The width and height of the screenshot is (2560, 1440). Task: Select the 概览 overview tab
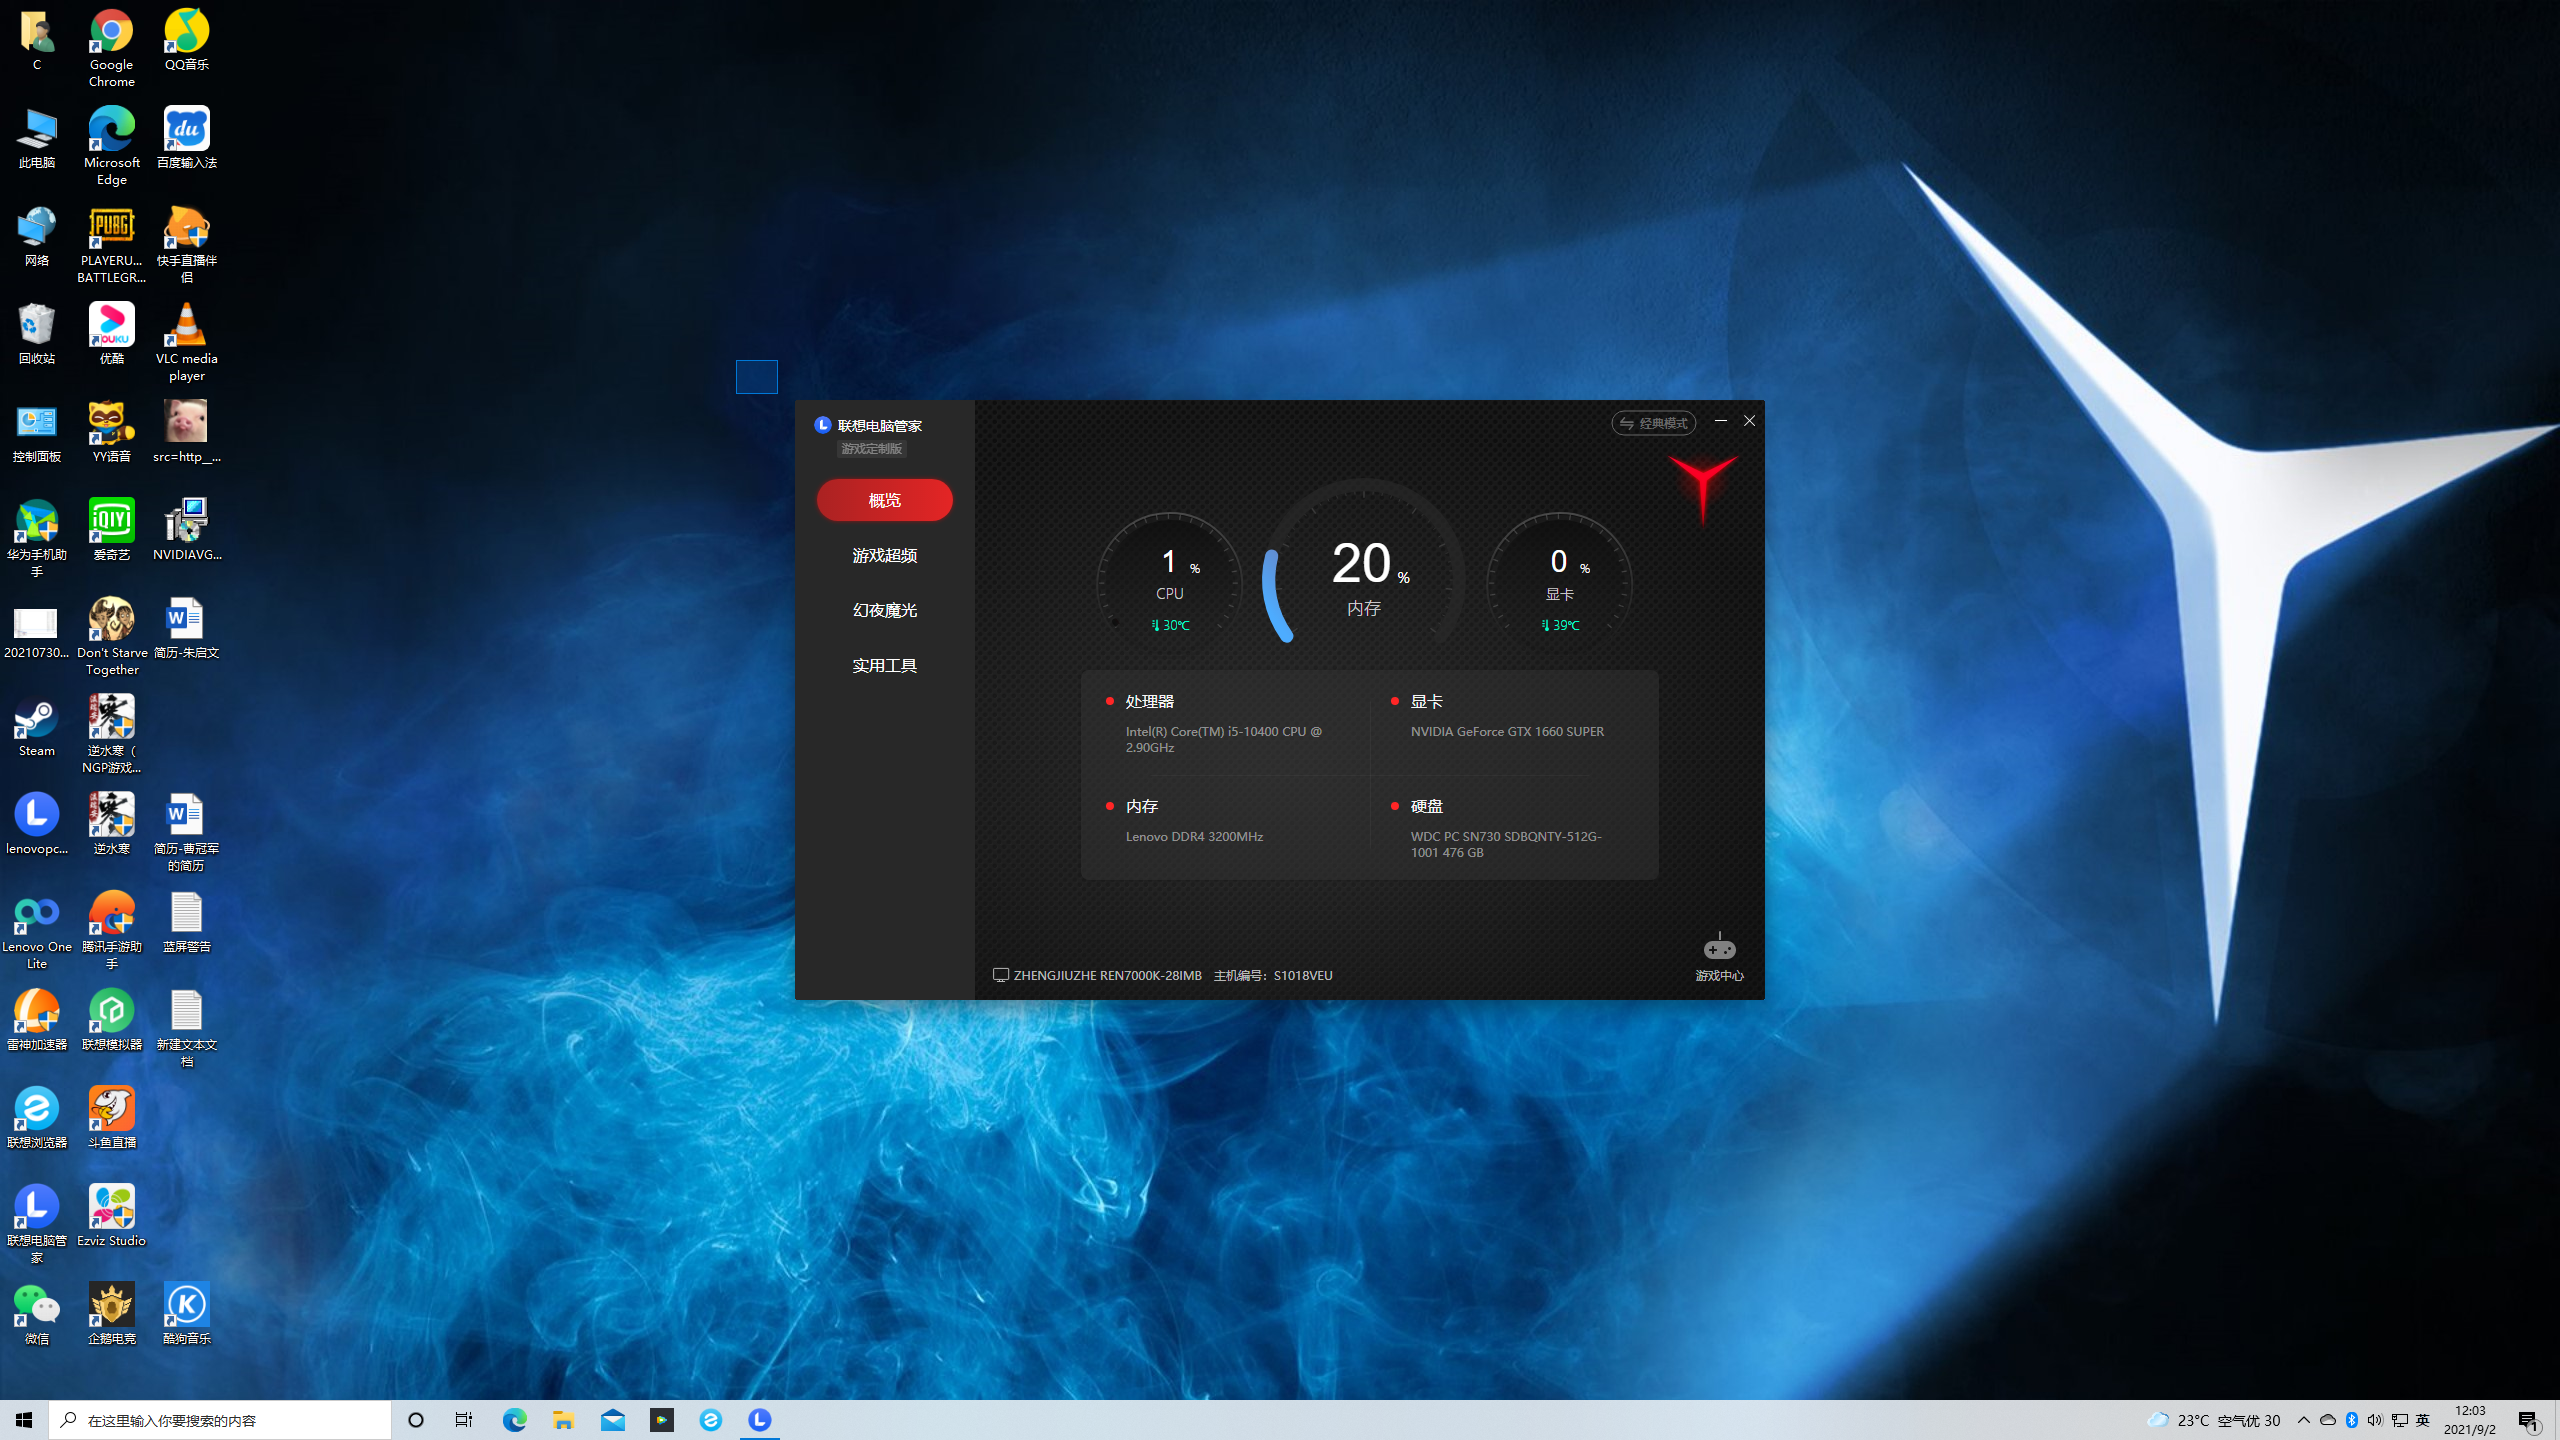coord(884,500)
